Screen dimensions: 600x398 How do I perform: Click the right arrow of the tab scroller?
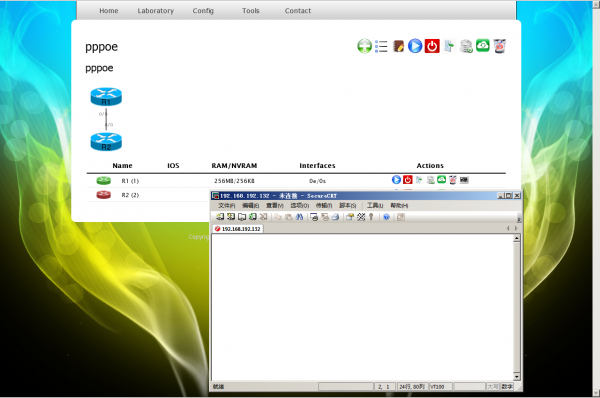point(516,228)
